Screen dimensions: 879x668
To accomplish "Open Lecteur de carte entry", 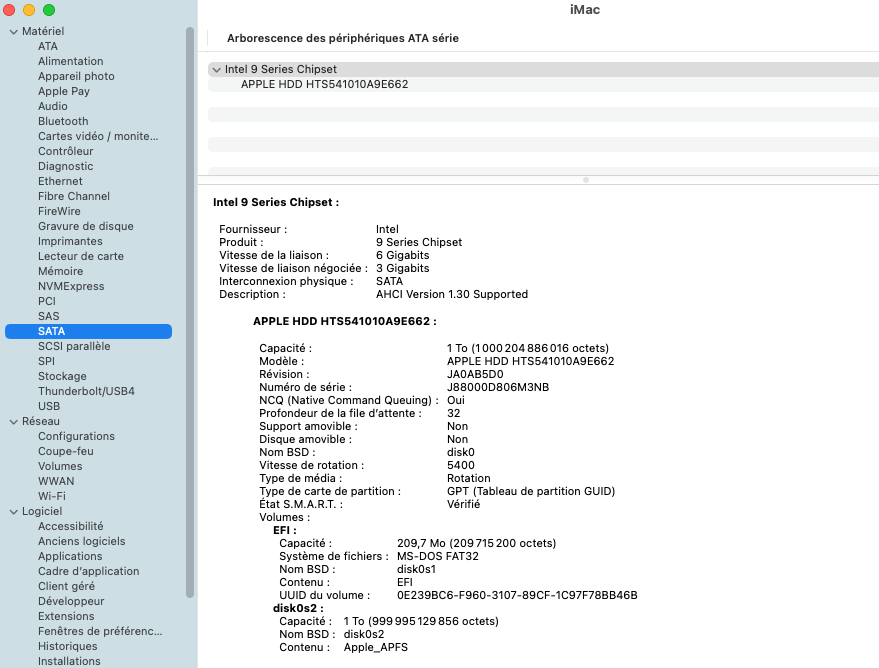I will tap(81, 256).
